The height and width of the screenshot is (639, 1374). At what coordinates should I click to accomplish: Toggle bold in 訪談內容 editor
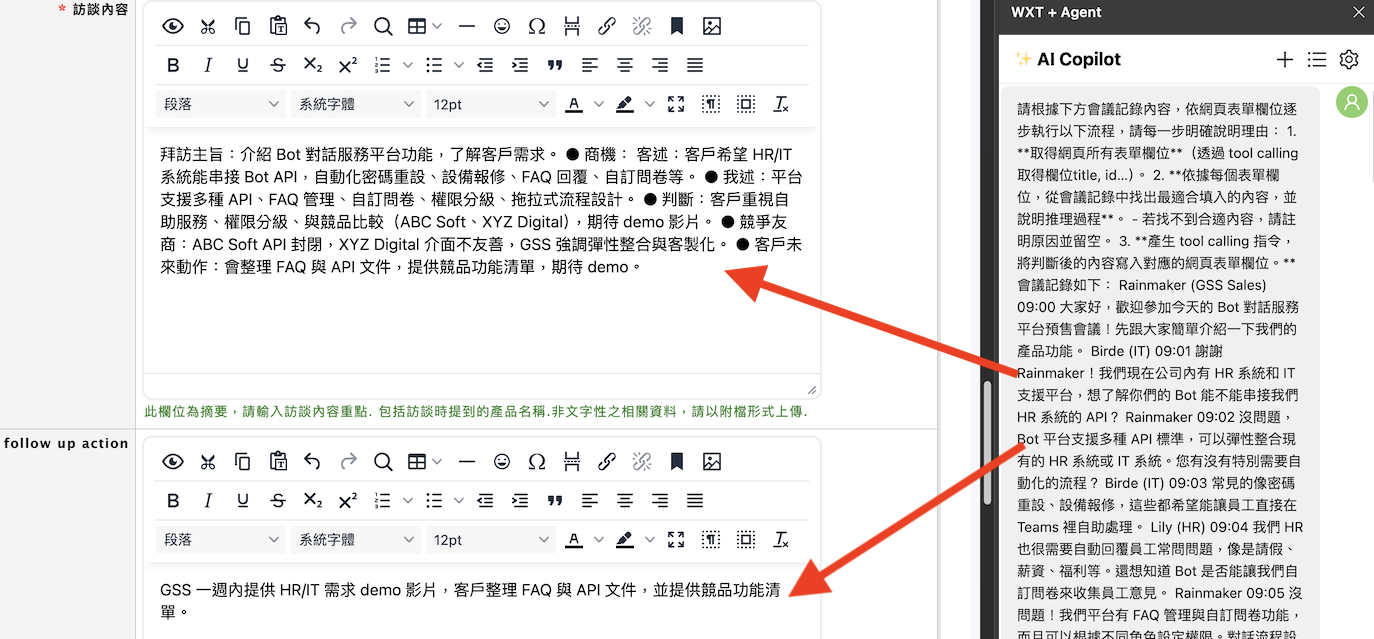(x=173, y=65)
